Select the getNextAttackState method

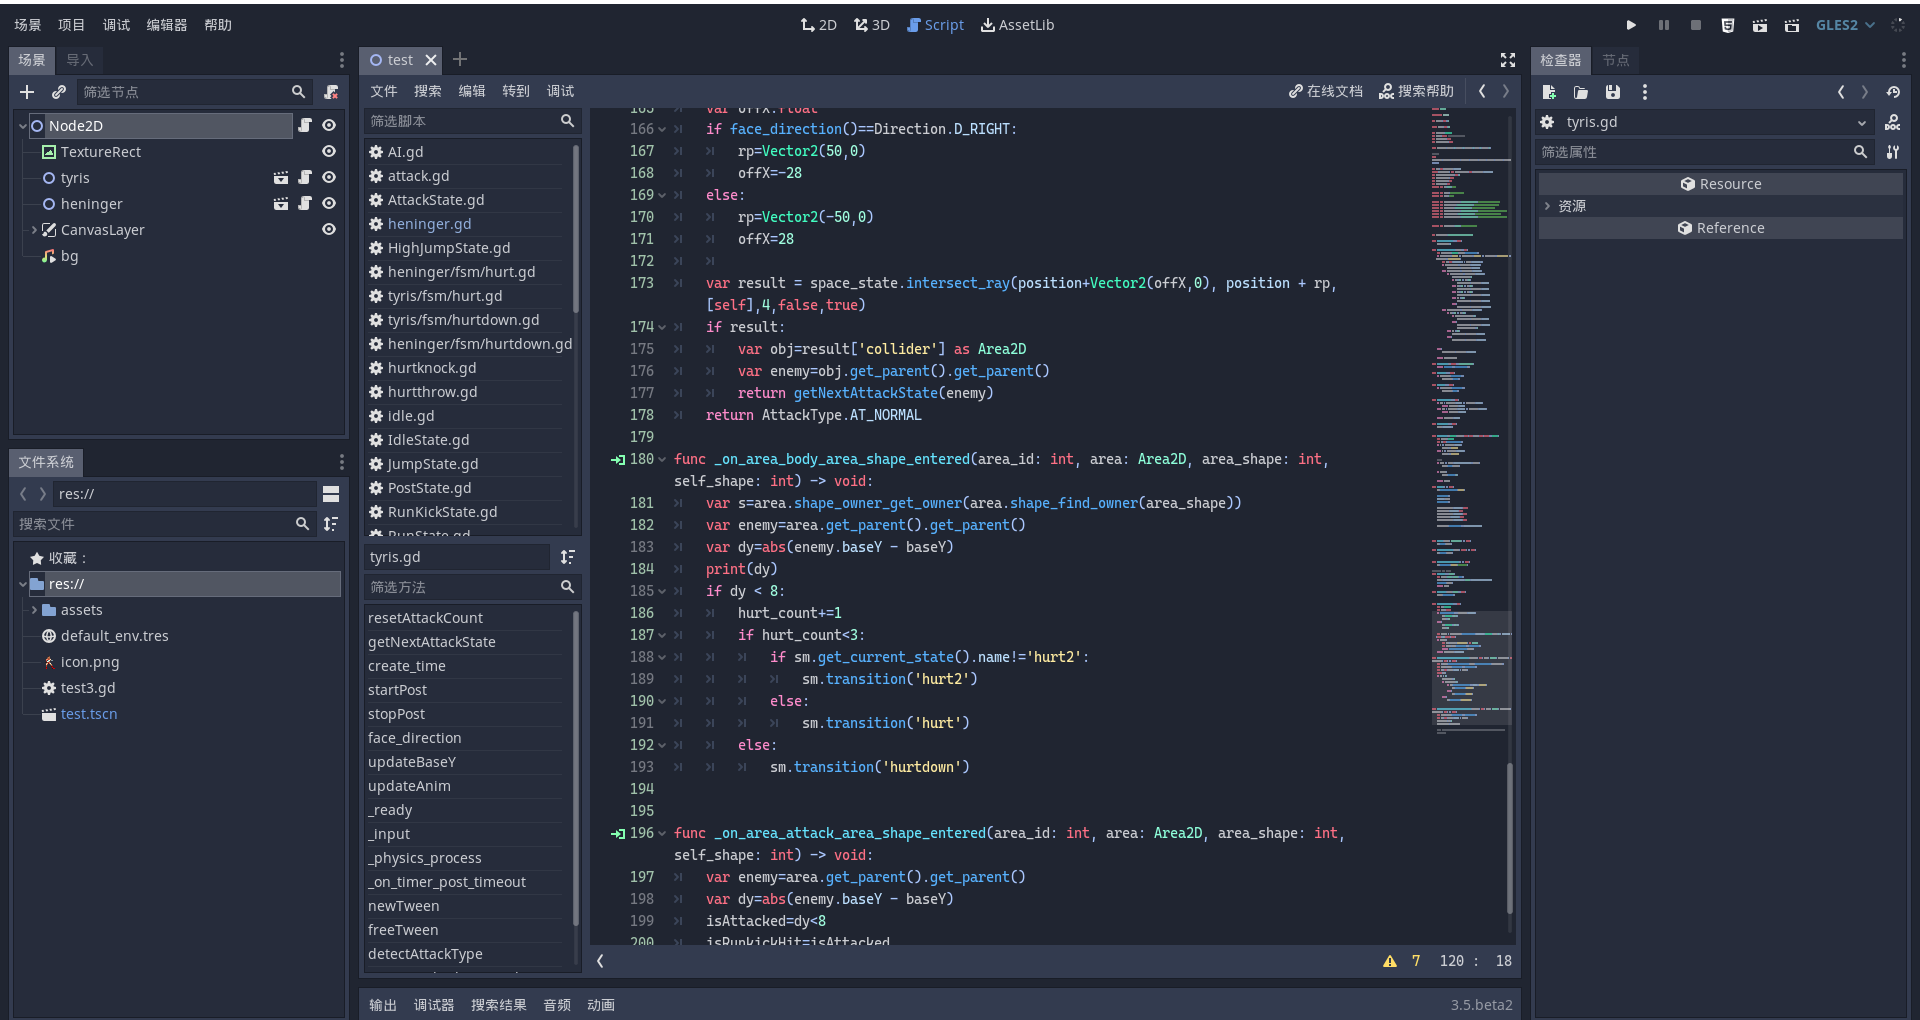432,642
